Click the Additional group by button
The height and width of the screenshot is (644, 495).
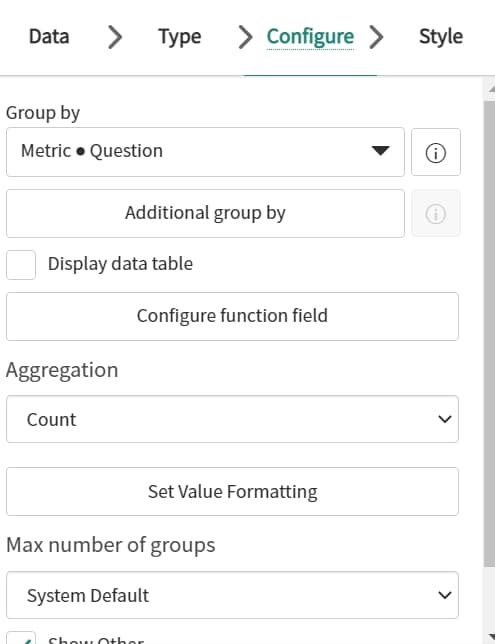[205, 213]
